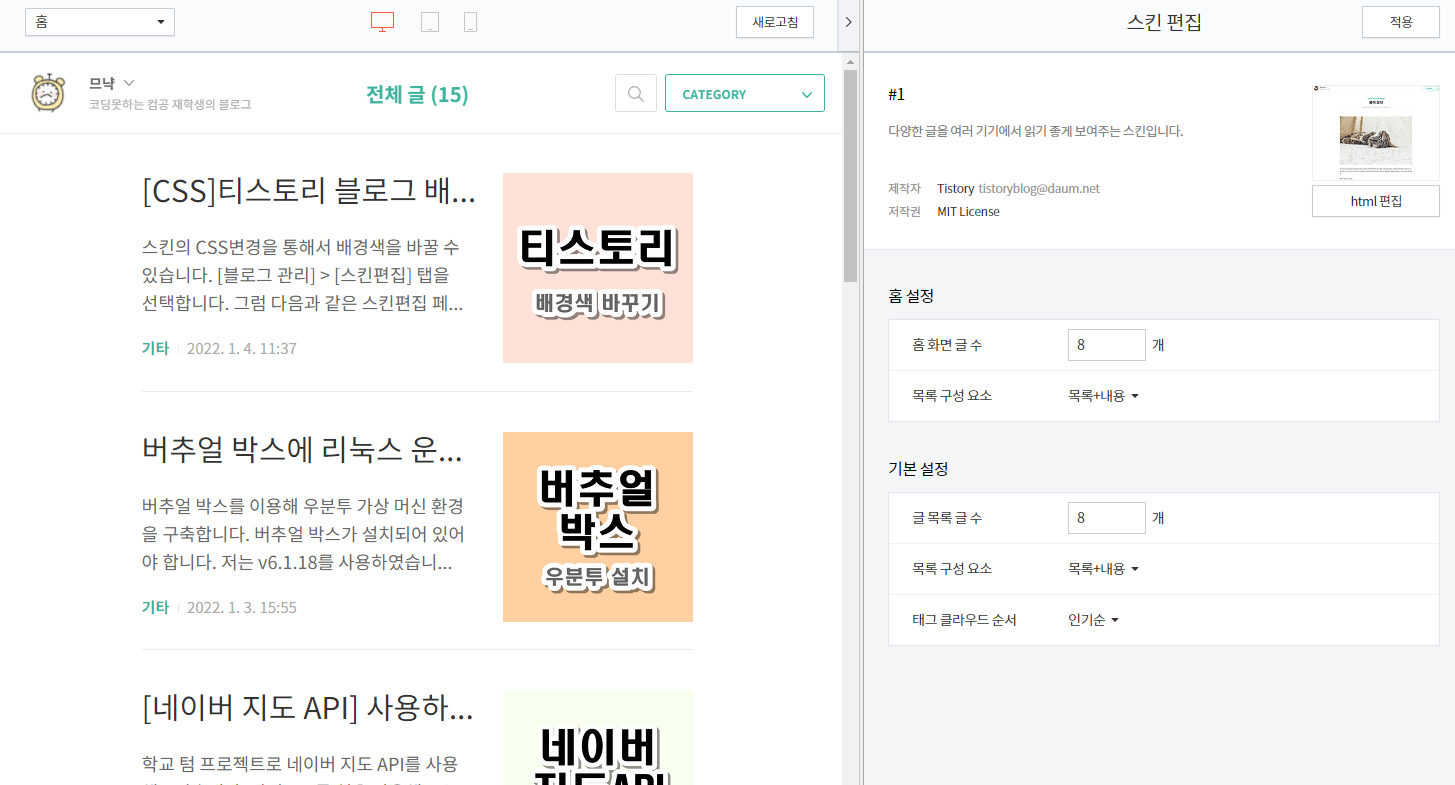Open 기본 설정 목록 구성 요소 dropdown
Viewport: 1455px width, 785px height.
(1103, 569)
